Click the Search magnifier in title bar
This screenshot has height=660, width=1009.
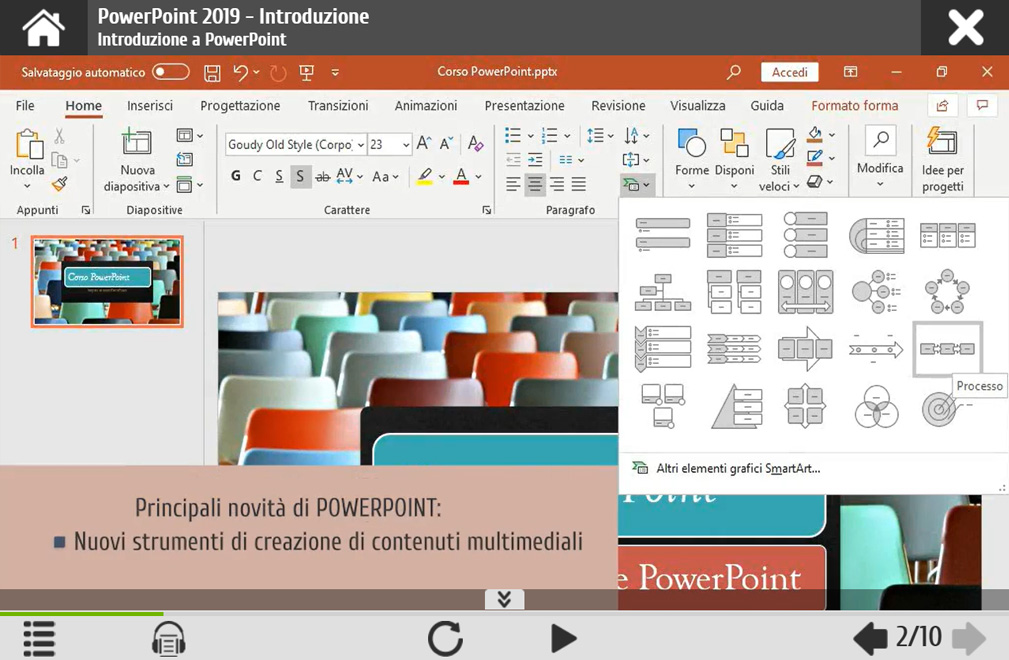[x=734, y=72]
